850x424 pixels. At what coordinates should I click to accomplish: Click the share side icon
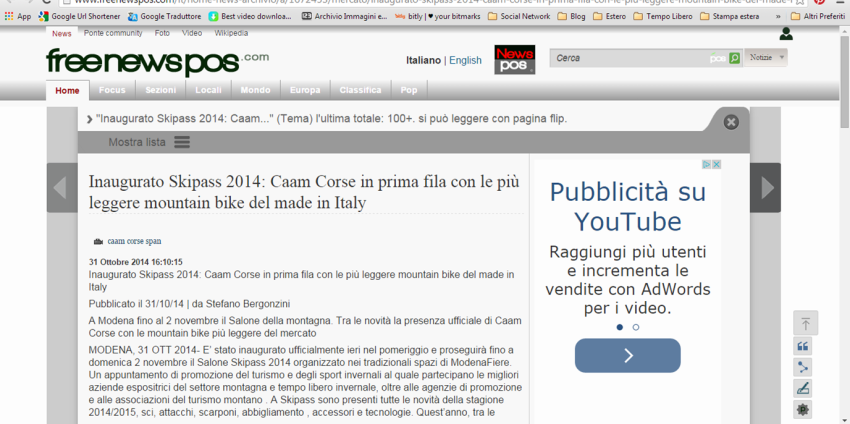[x=803, y=367]
